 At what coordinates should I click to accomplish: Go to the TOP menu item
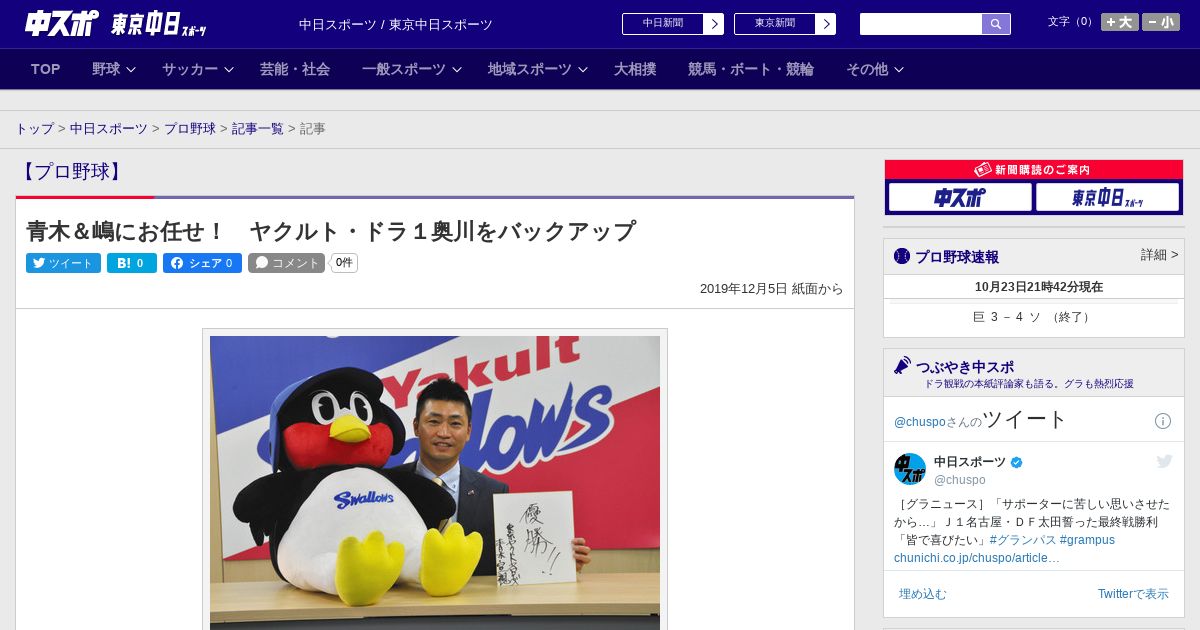pos(45,69)
